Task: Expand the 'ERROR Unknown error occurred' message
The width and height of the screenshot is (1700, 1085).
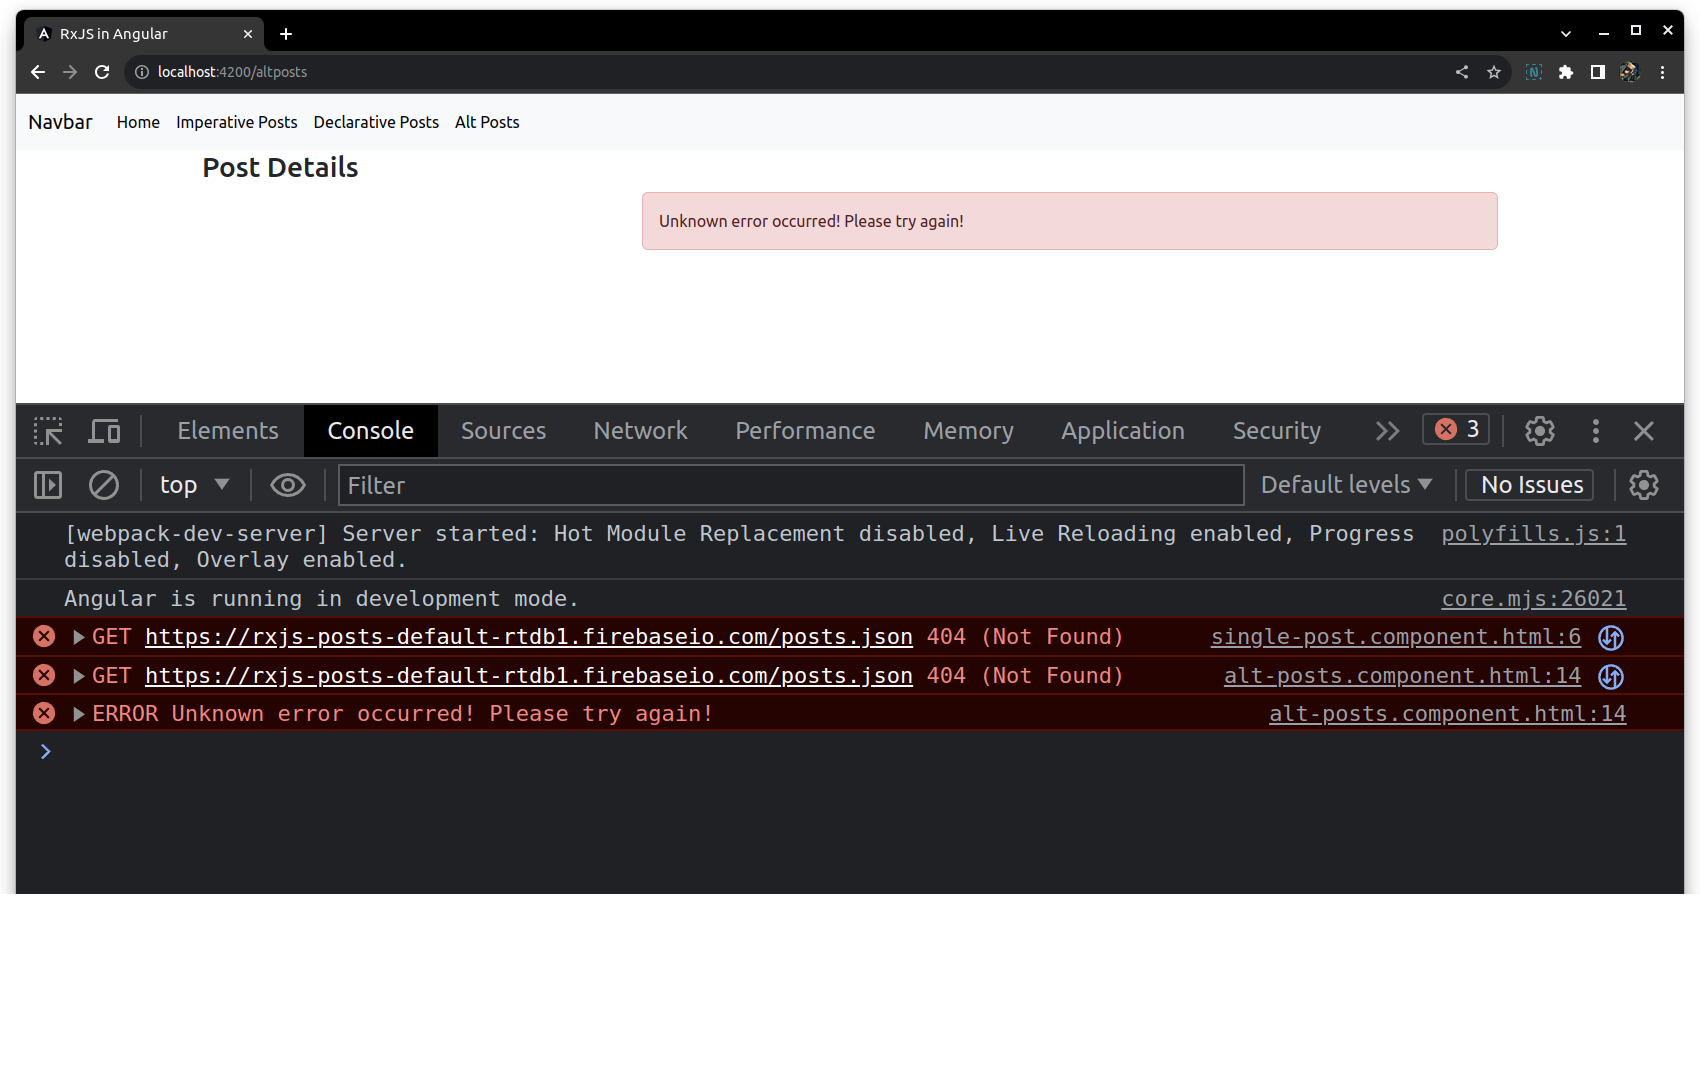Action: [x=78, y=714]
